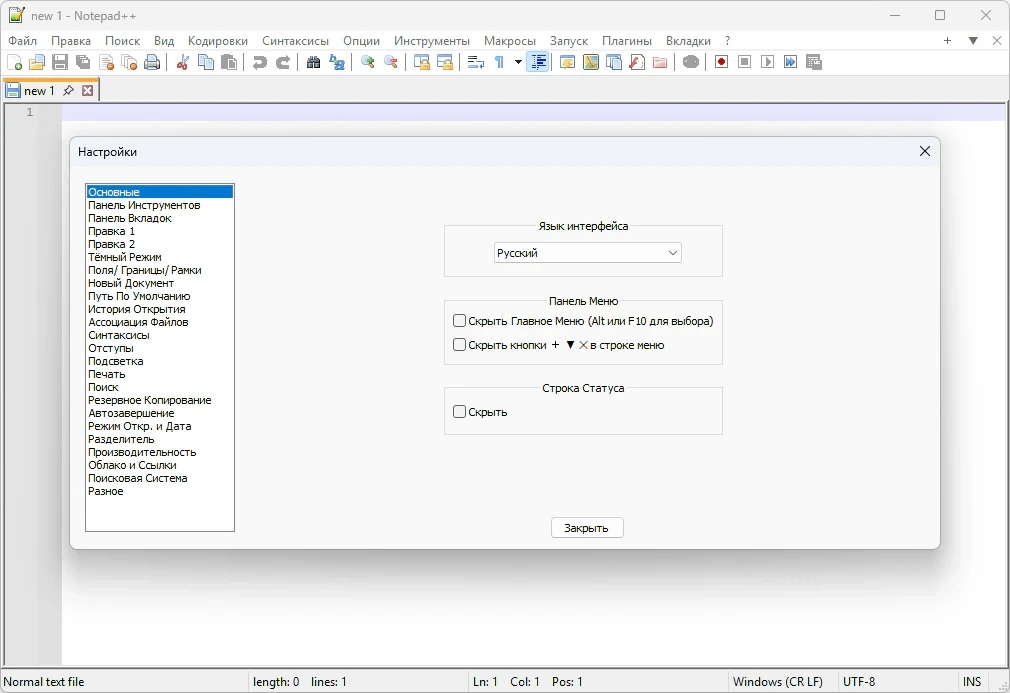The width and height of the screenshot is (1010, 693).
Task: Click the save recorded macro icon
Action: [814, 62]
